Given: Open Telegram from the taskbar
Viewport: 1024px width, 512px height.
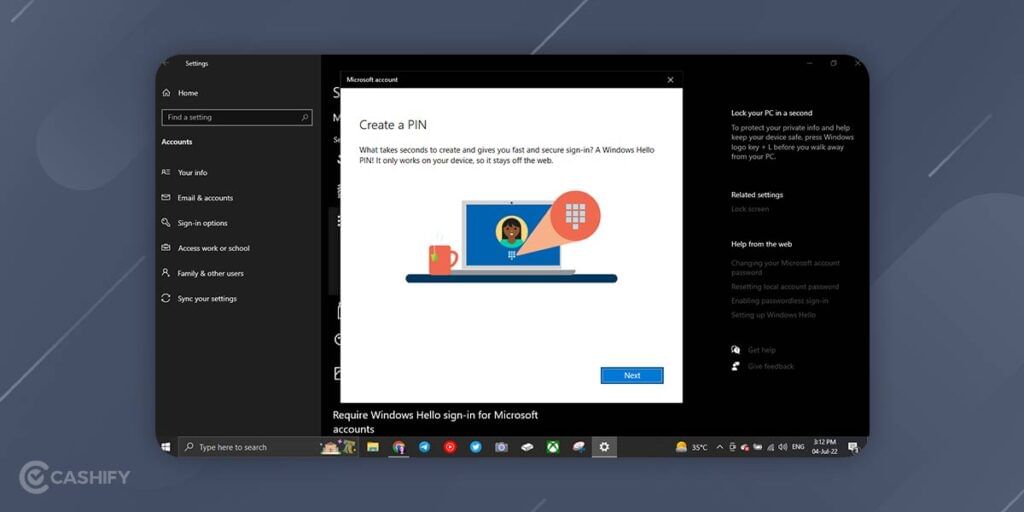Looking at the screenshot, I should point(424,447).
